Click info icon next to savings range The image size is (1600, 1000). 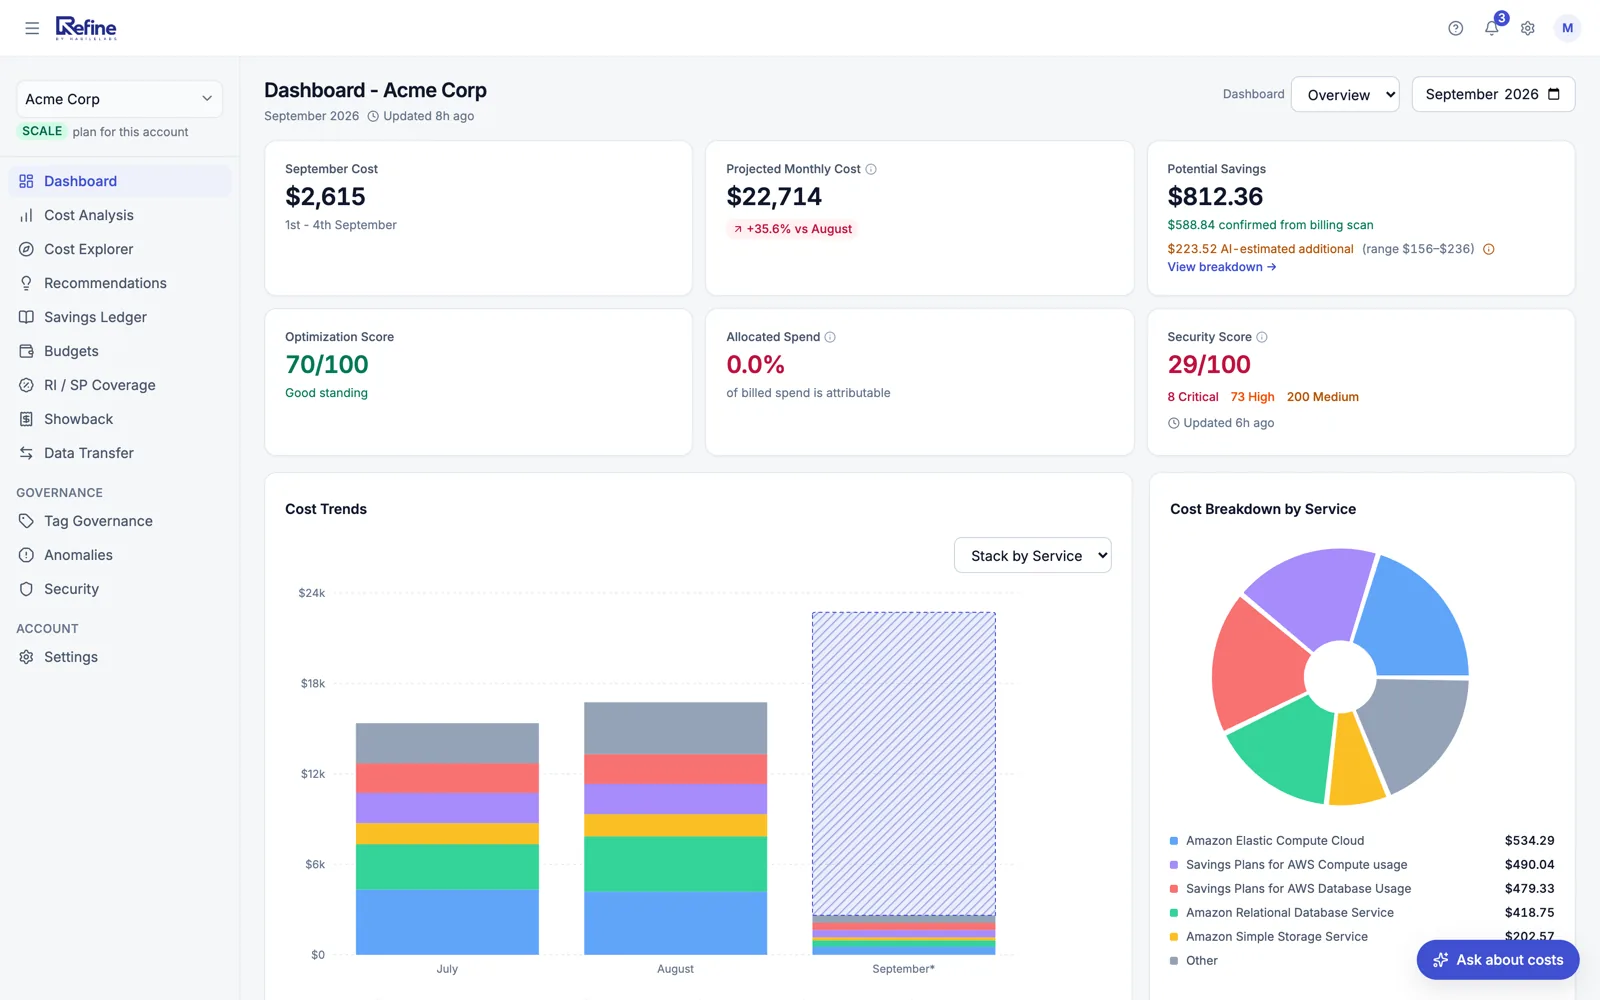pyautogui.click(x=1489, y=249)
